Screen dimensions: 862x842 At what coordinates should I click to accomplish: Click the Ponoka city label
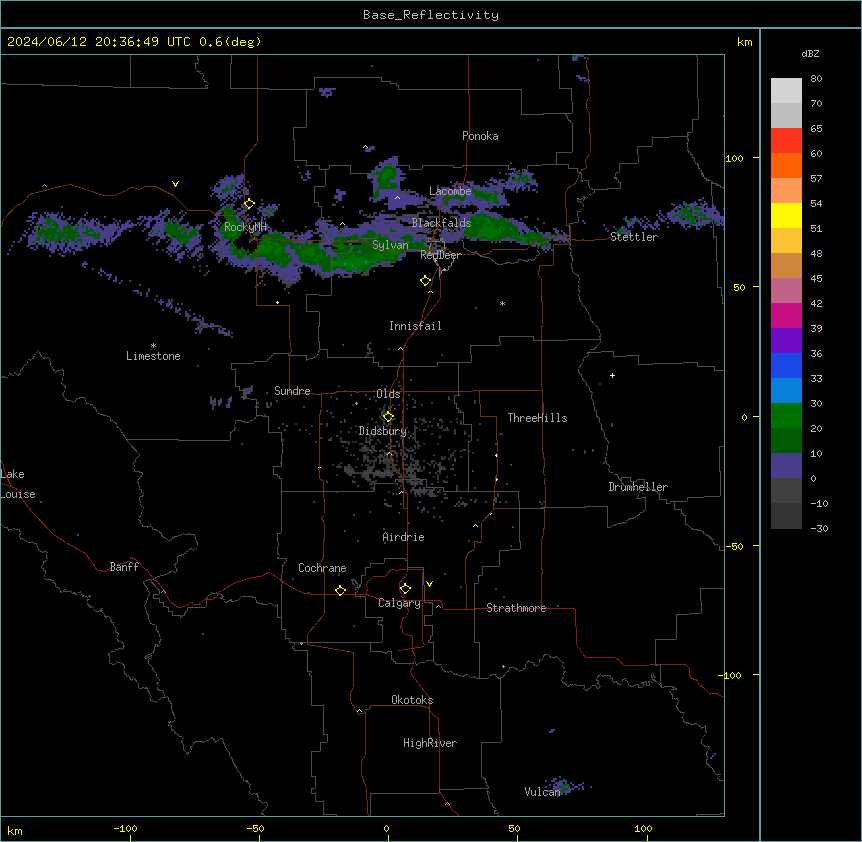pyautogui.click(x=480, y=136)
